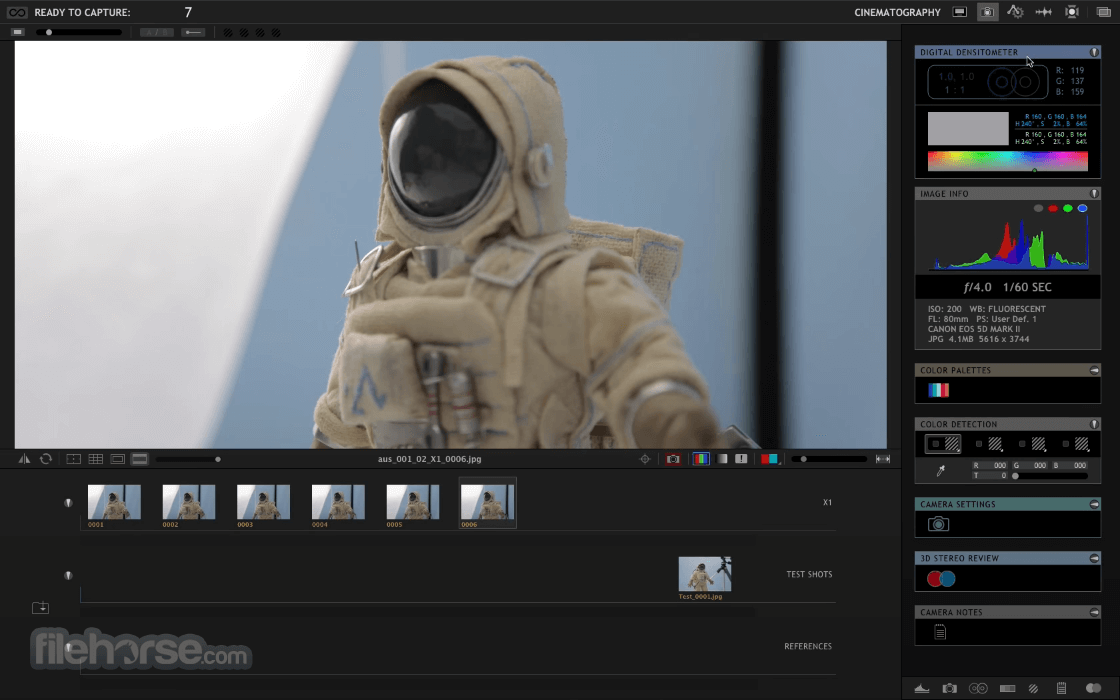This screenshot has width=1120, height=700.
Task: Open the X-Sheet workspace icon with gear shape
Action: click(x=1015, y=12)
